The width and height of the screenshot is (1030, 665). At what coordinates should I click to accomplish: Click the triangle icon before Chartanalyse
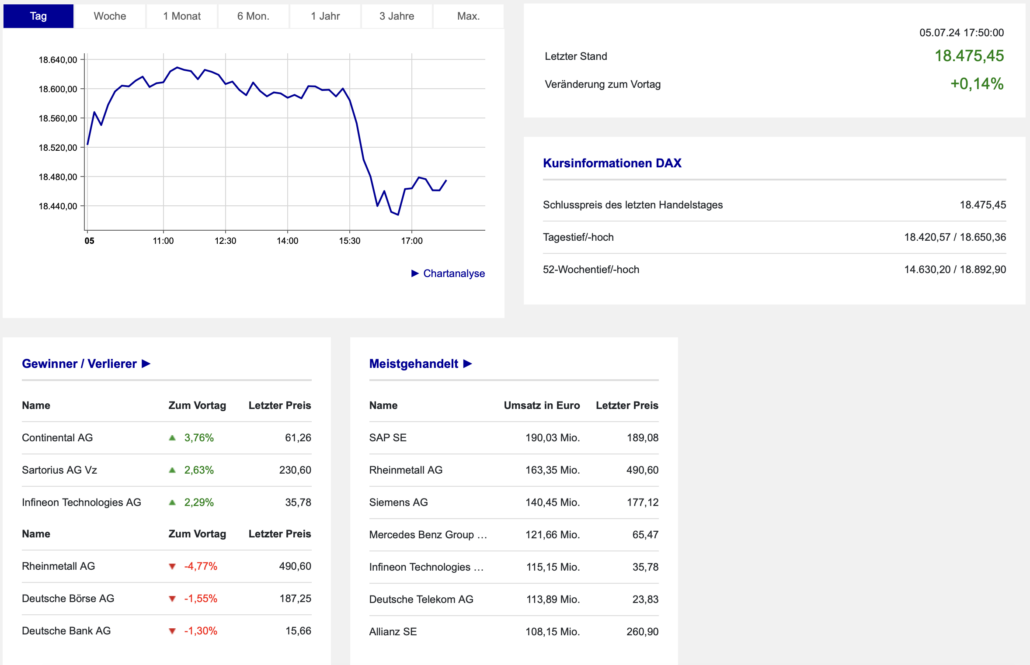coord(415,273)
